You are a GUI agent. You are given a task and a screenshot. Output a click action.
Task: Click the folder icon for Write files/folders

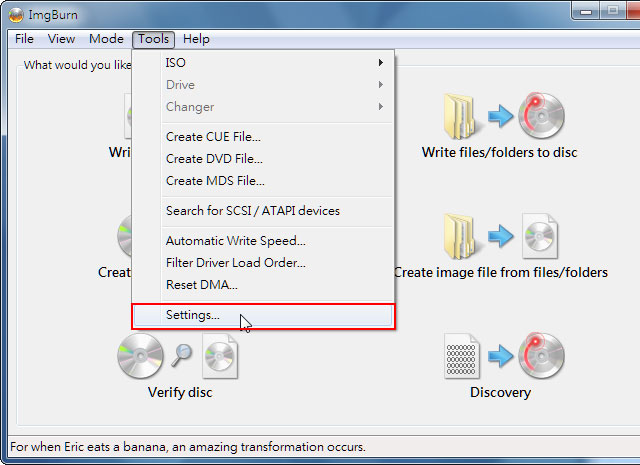[460, 116]
